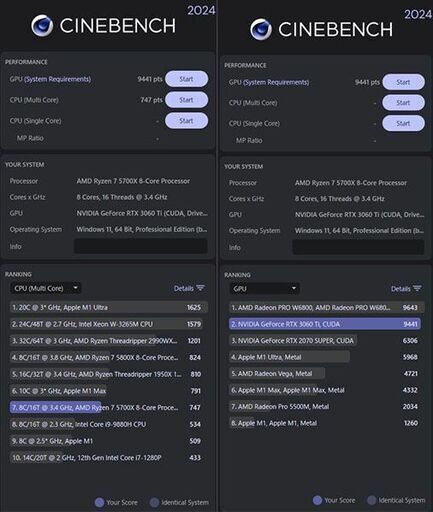The width and height of the screenshot is (433, 512).
Task: Select AMD Ryzen 7 5800X ranking row
Action: [x=109, y=357]
